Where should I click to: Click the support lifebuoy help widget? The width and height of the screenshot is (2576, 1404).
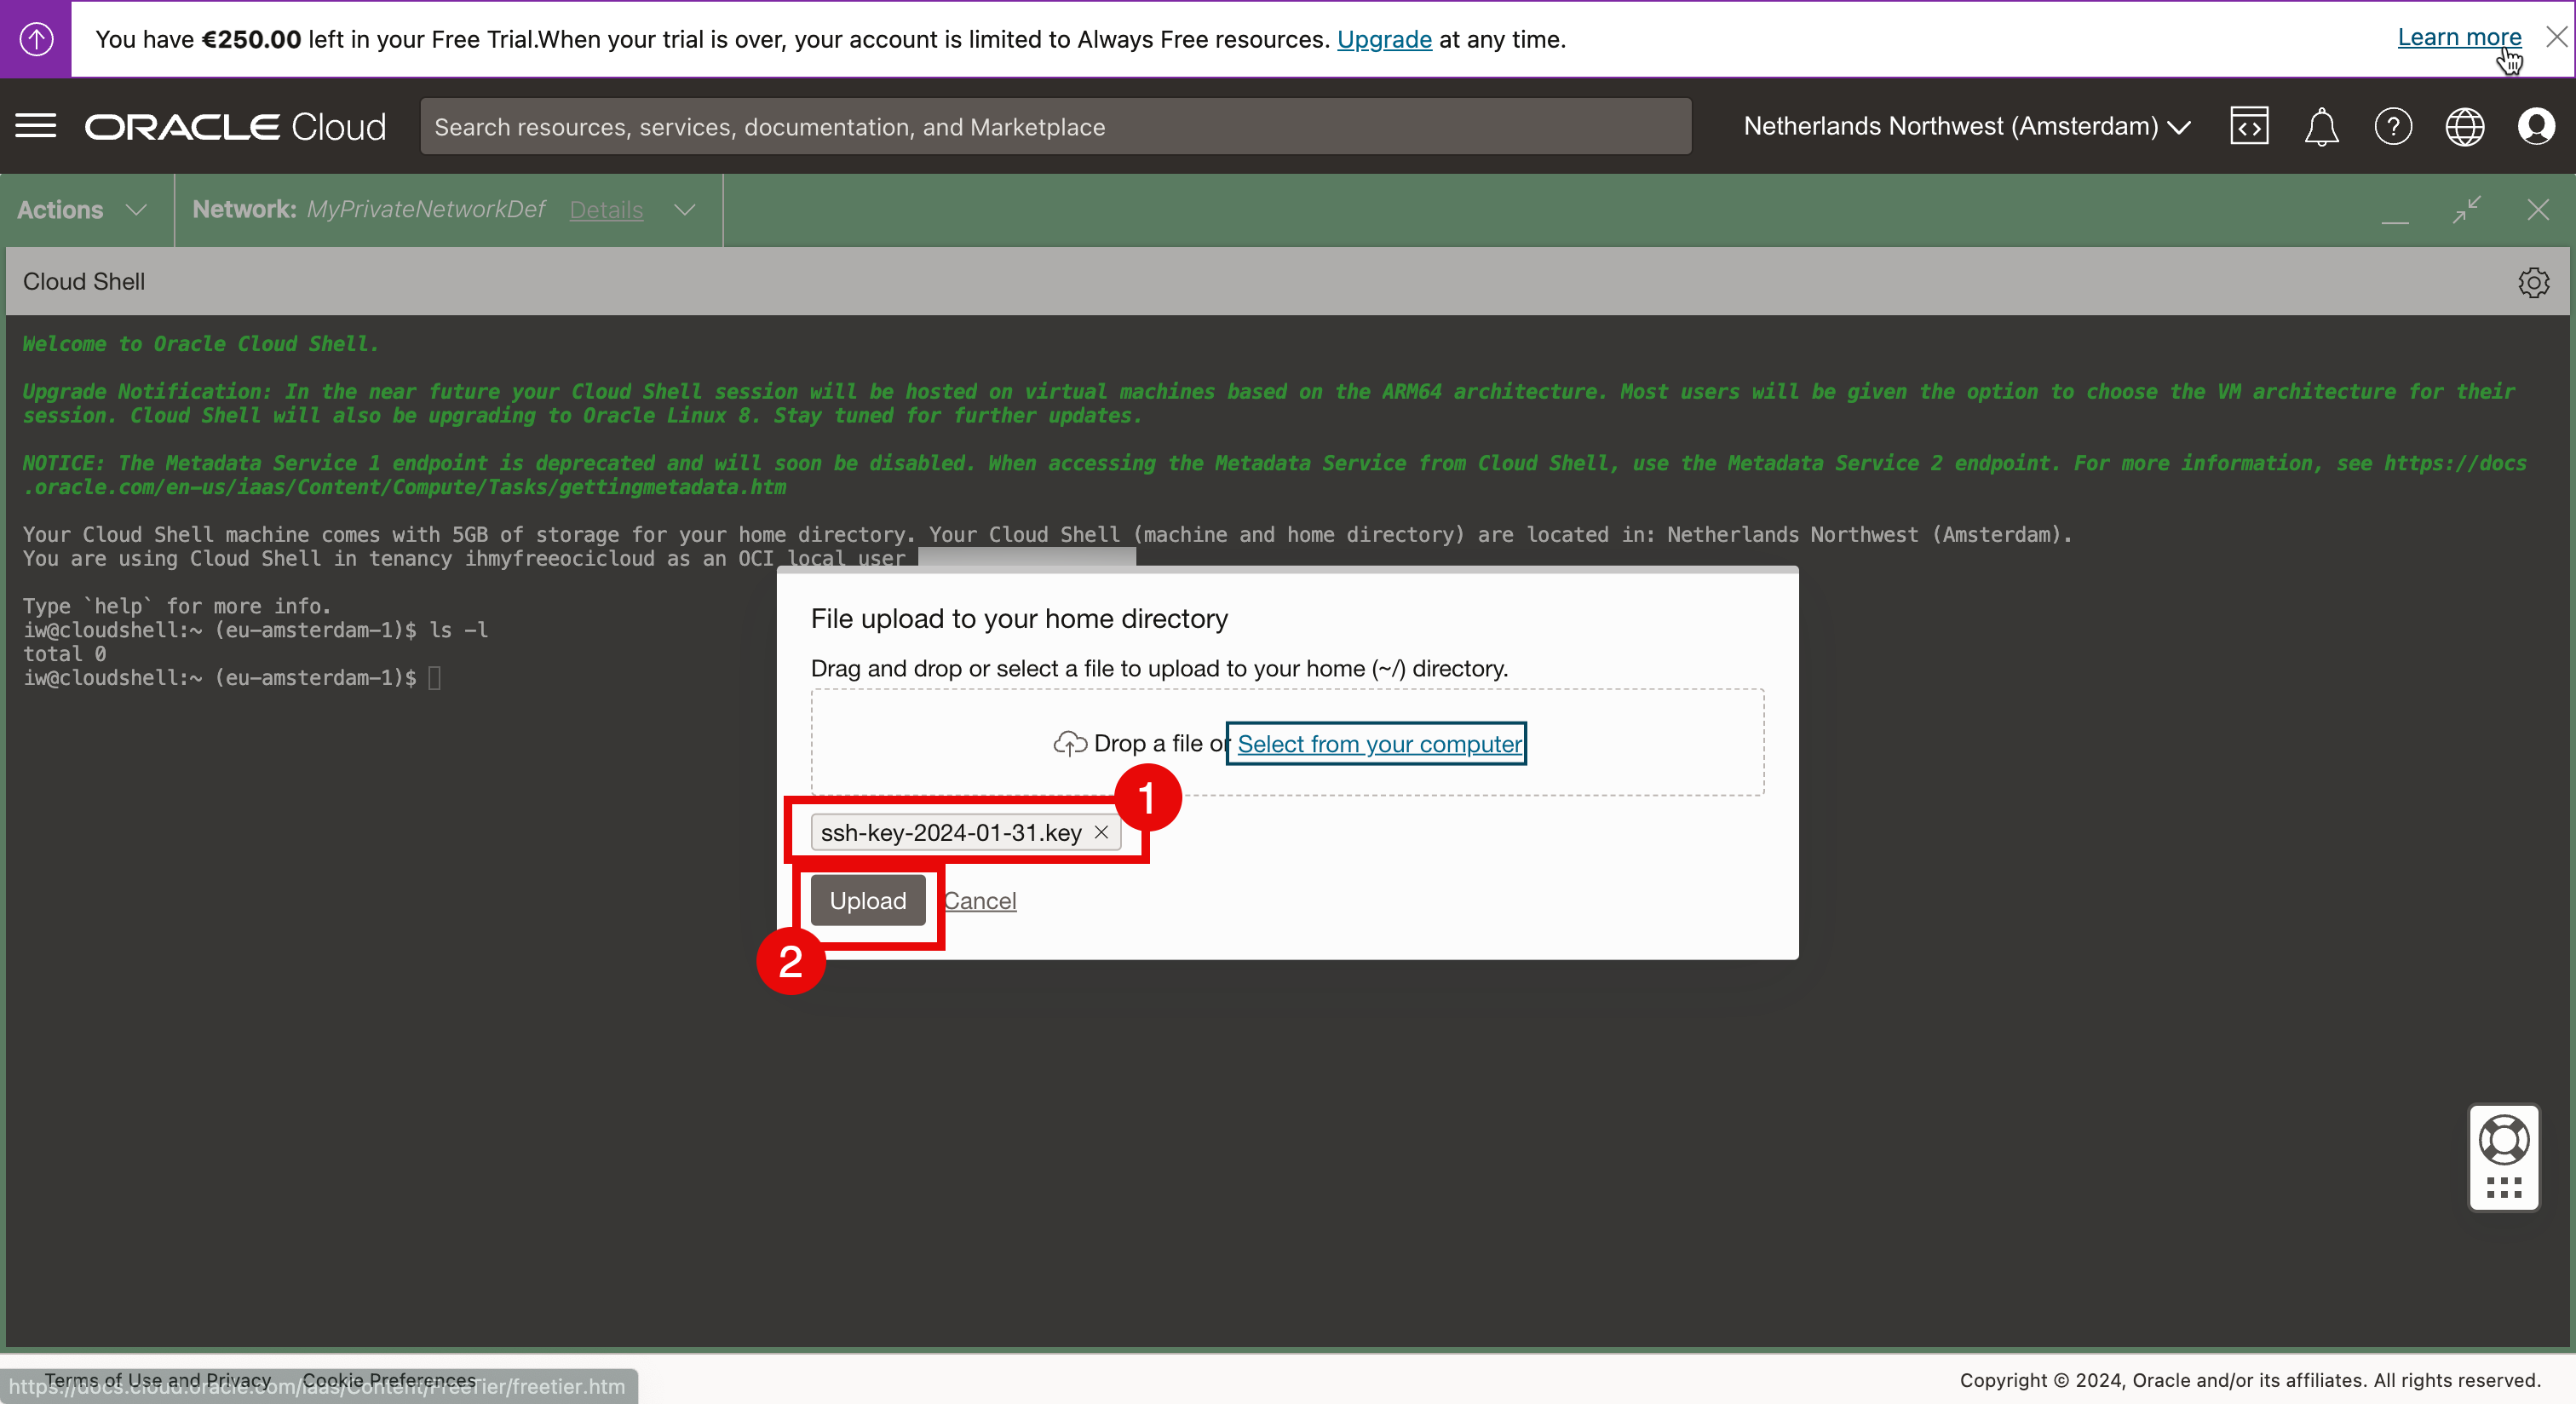coord(2503,1140)
